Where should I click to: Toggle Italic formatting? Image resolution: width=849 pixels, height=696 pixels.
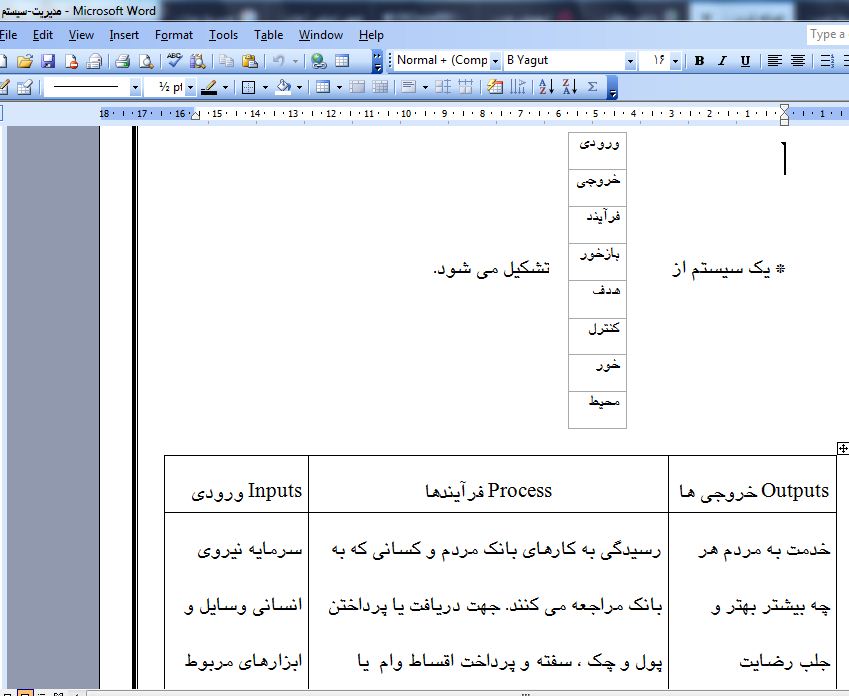pyautogui.click(x=721, y=61)
